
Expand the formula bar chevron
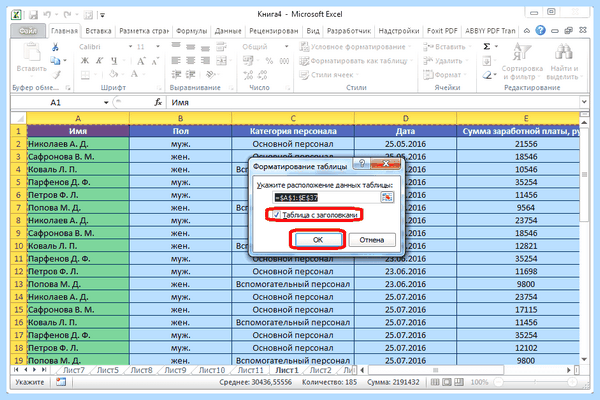(x=584, y=102)
